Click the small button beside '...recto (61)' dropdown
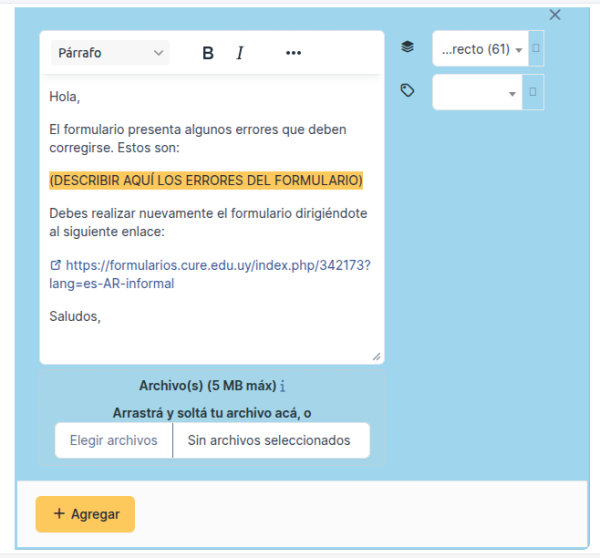Image resolution: width=600 pixels, height=558 pixels. 536,49
